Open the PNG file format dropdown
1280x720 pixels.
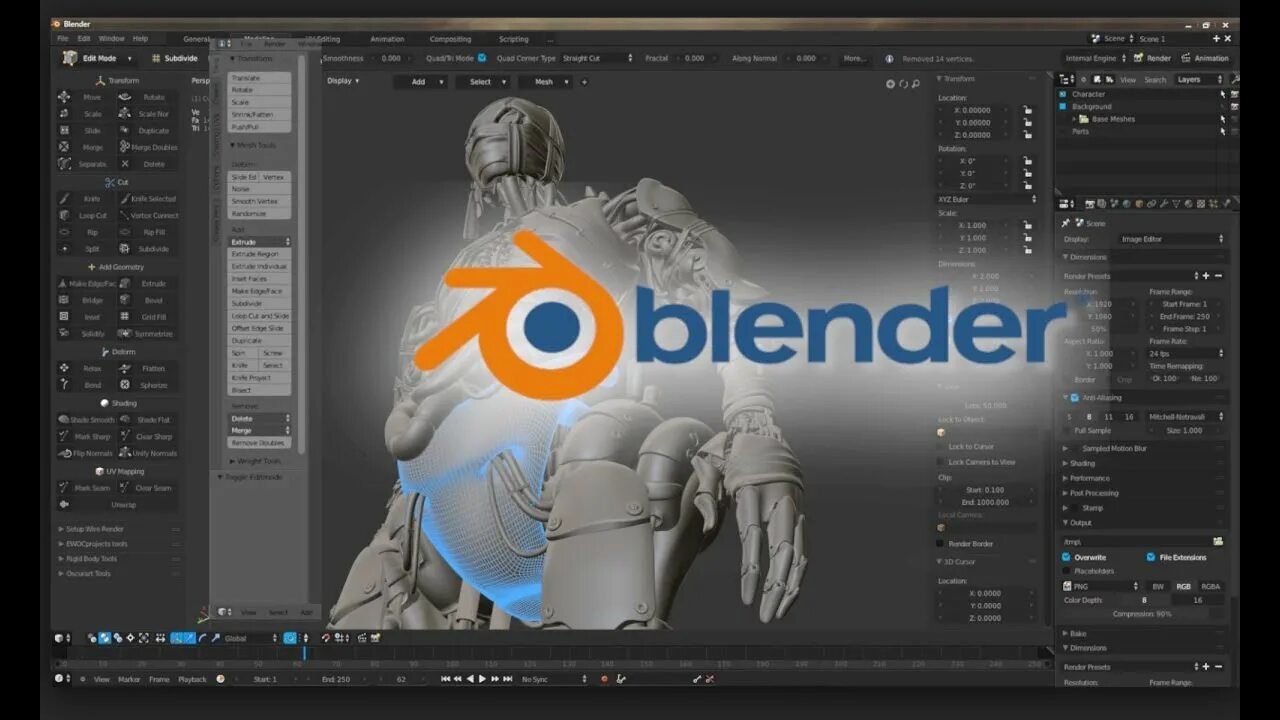coord(1101,586)
